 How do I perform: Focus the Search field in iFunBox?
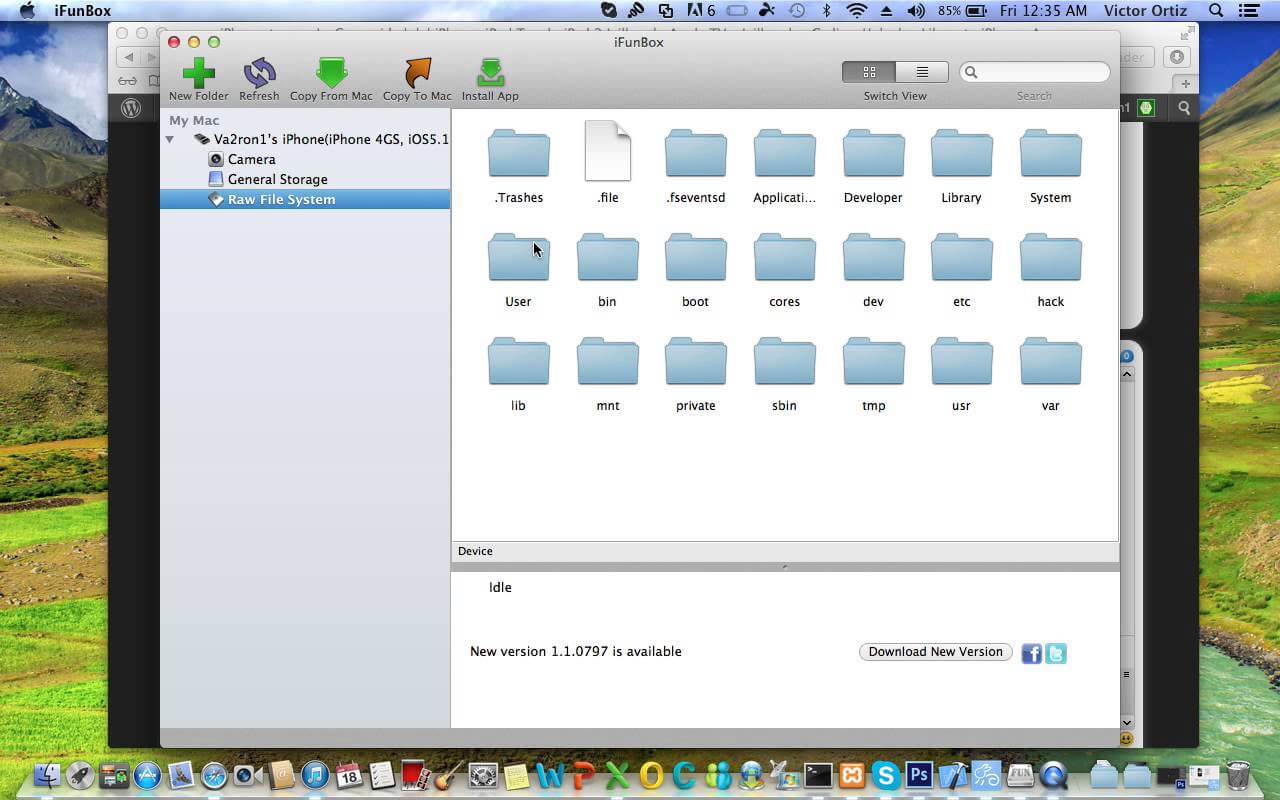tap(1035, 72)
